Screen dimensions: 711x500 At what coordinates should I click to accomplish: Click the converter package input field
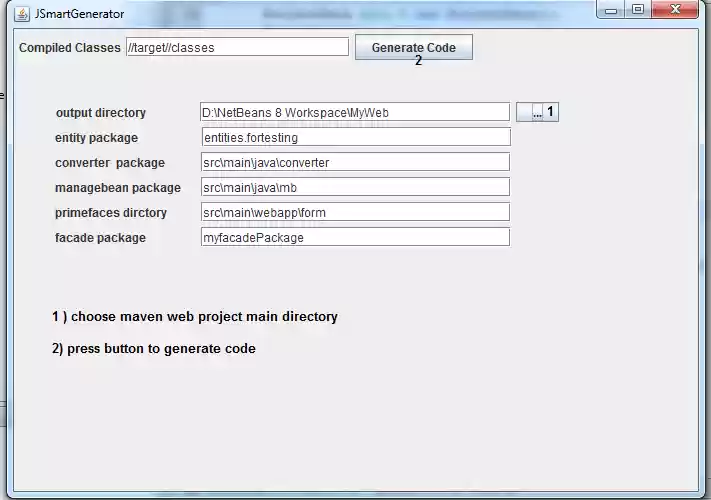point(356,162)
